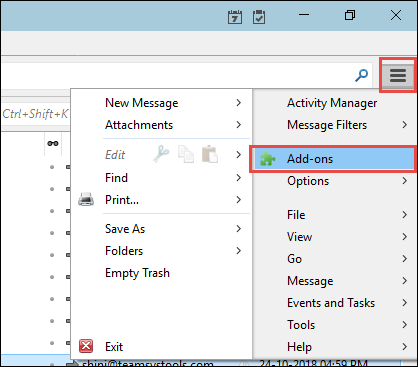Expand arrow next to Folders
418x367 pixels.
click(x=238, y=251)
